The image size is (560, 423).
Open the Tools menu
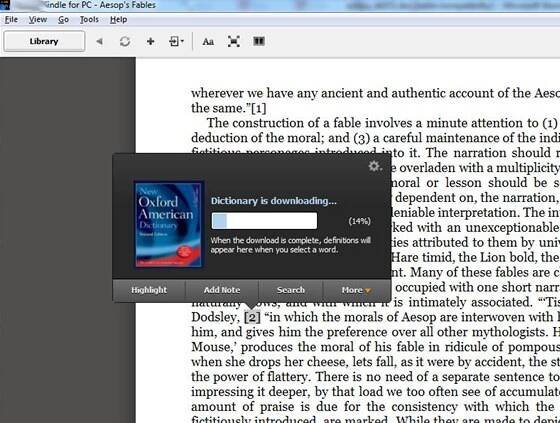pyautogui.click(x=89, y=20)
